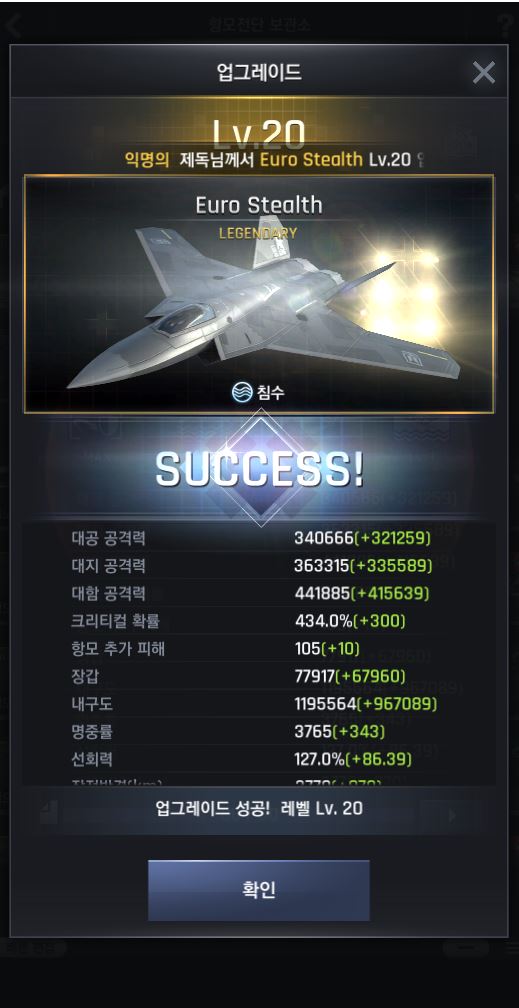Tap the 업그레이드 성공! 레벨 message bar
This screenshot has height=1008, width=519.
tap(259, 809)
